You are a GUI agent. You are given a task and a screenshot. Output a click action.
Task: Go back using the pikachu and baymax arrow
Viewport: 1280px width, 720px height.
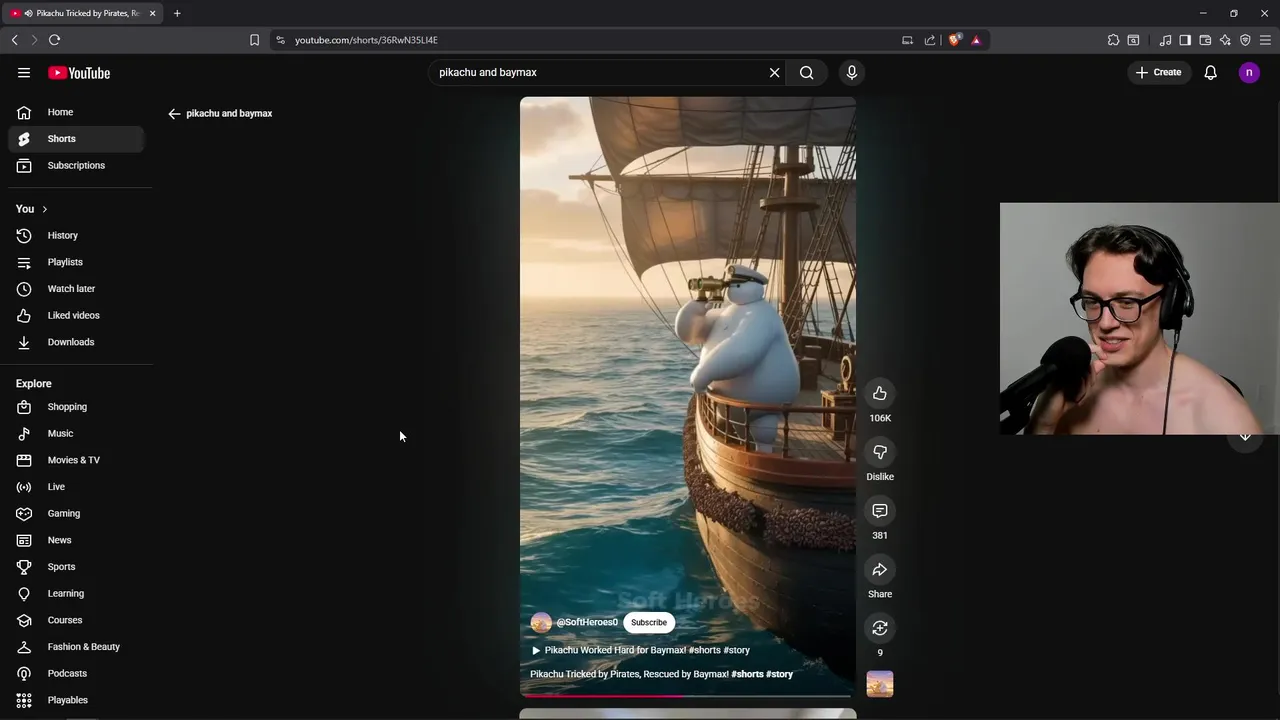pyautogui.click(x=174, y=114)
